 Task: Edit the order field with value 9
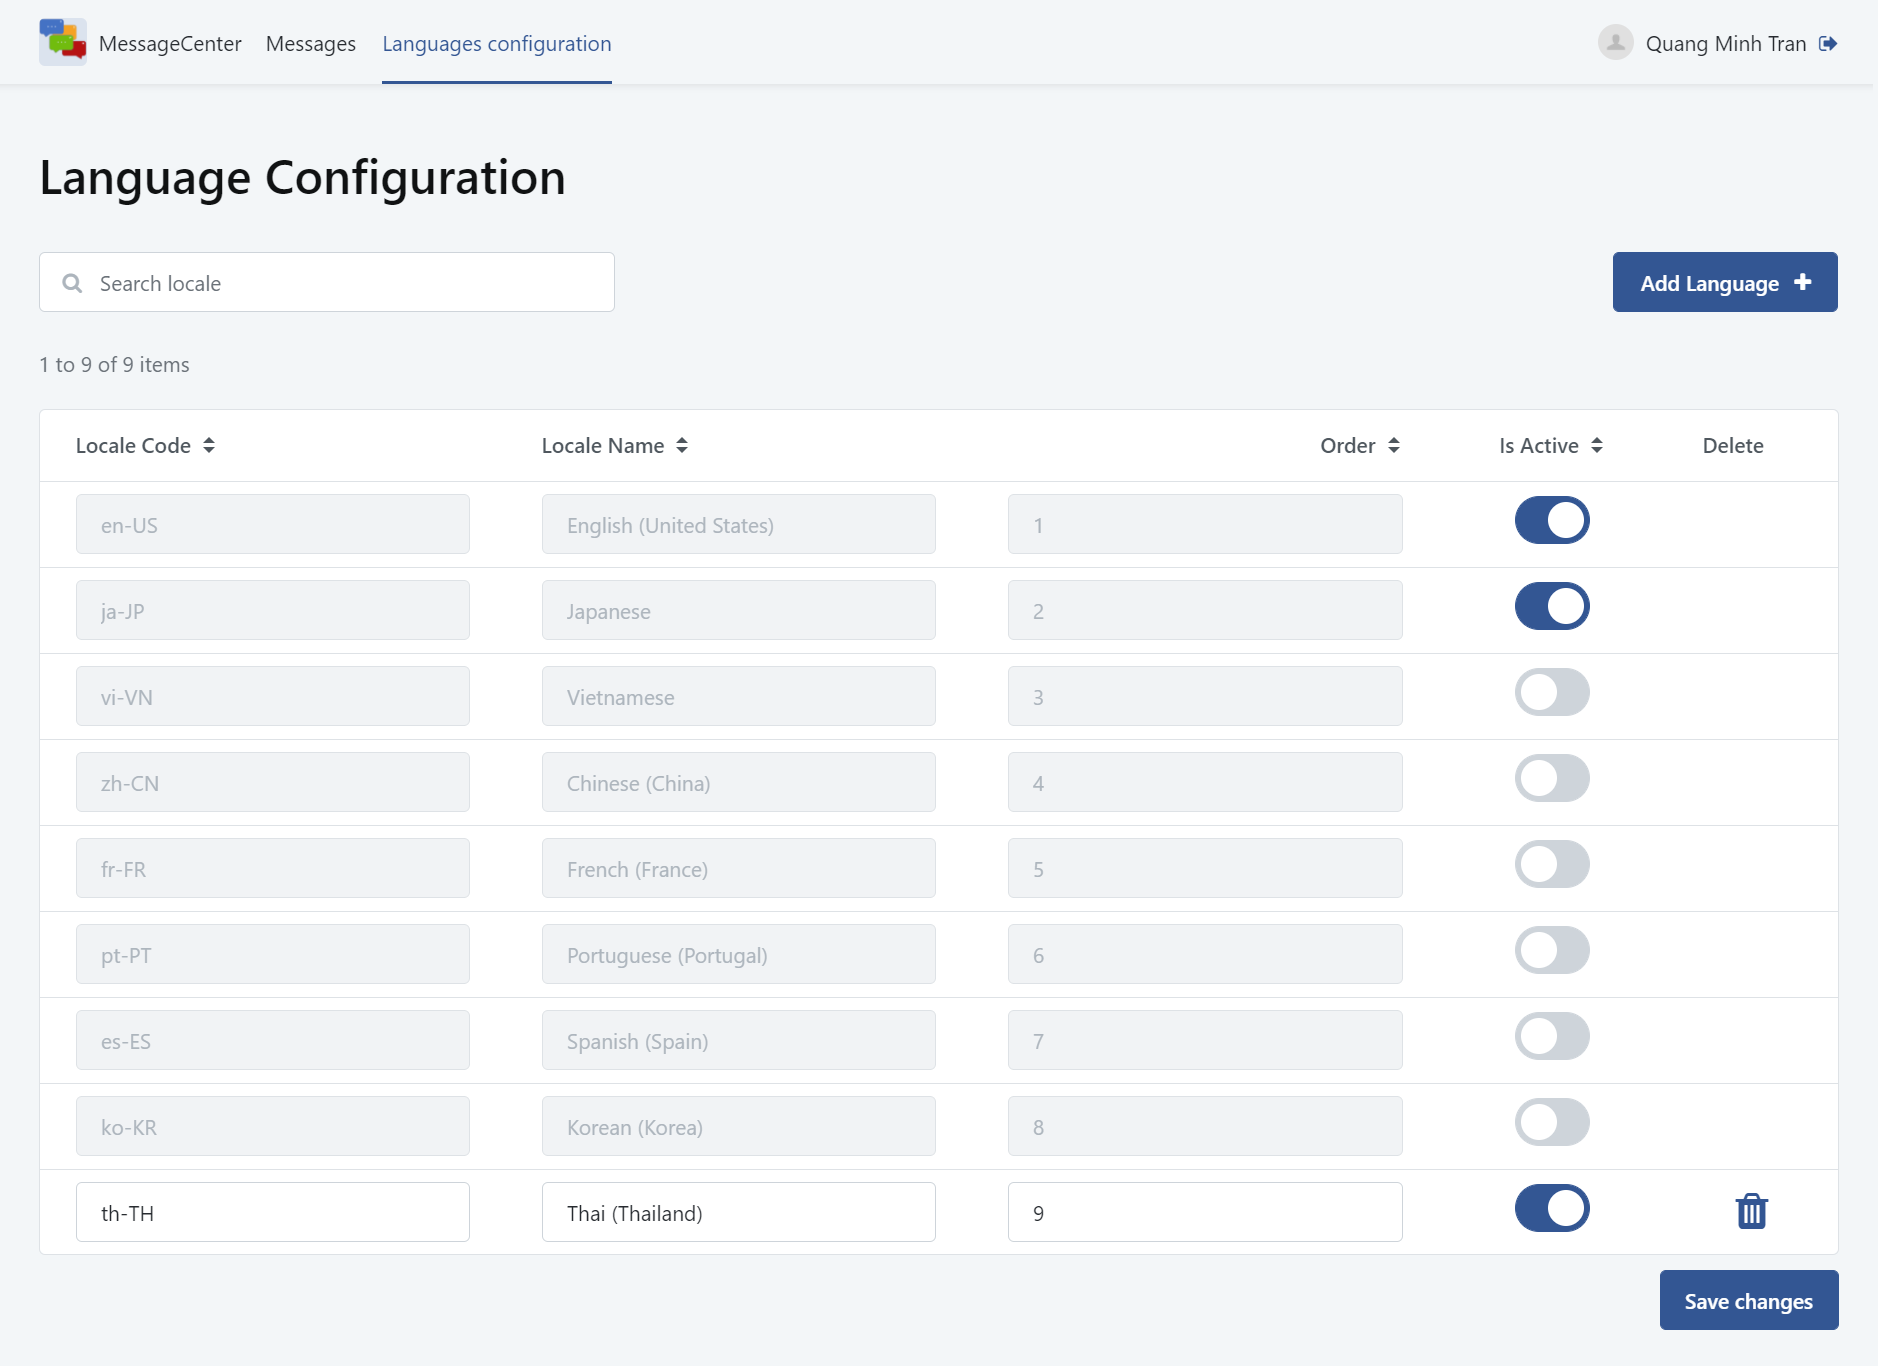tap(1205, 1212)
